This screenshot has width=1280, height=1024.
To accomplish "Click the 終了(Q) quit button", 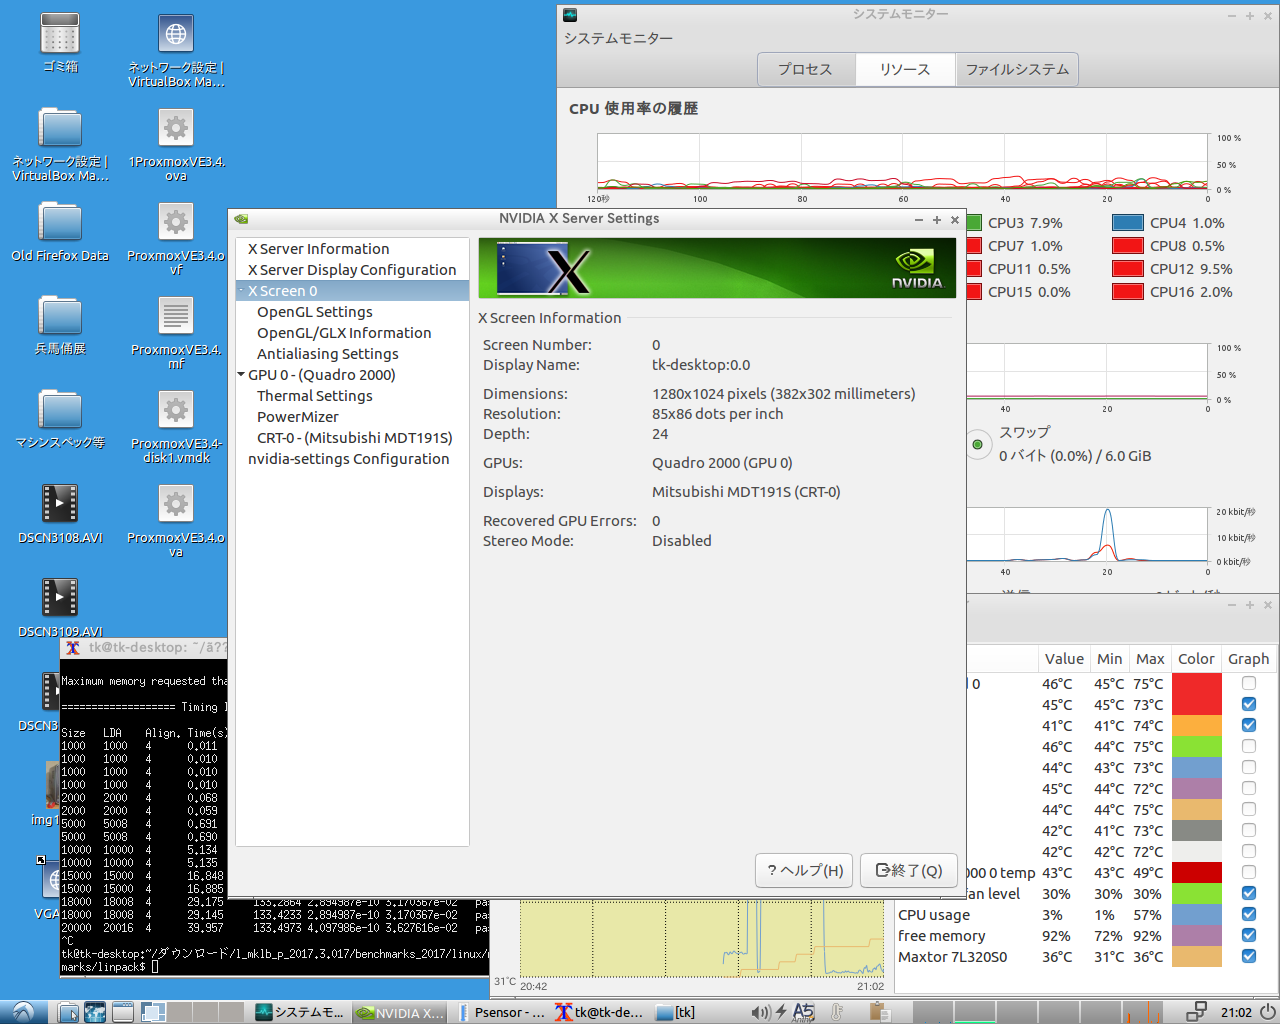I will (x=909, y=870).
